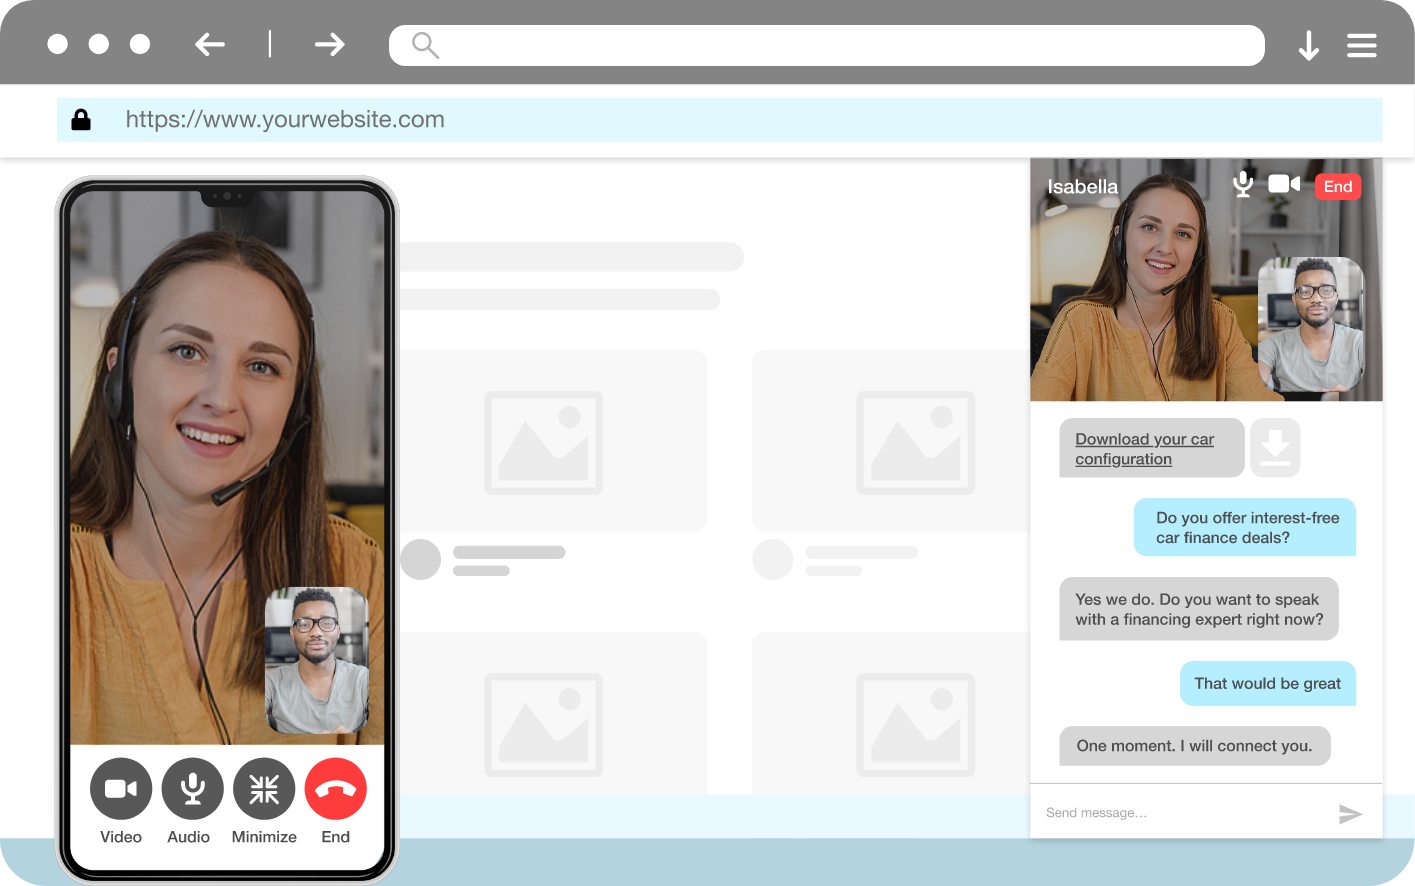This screenshot has width=1415, height=886.
Task: Click in the Send message field
Action: coord(1180,813)
